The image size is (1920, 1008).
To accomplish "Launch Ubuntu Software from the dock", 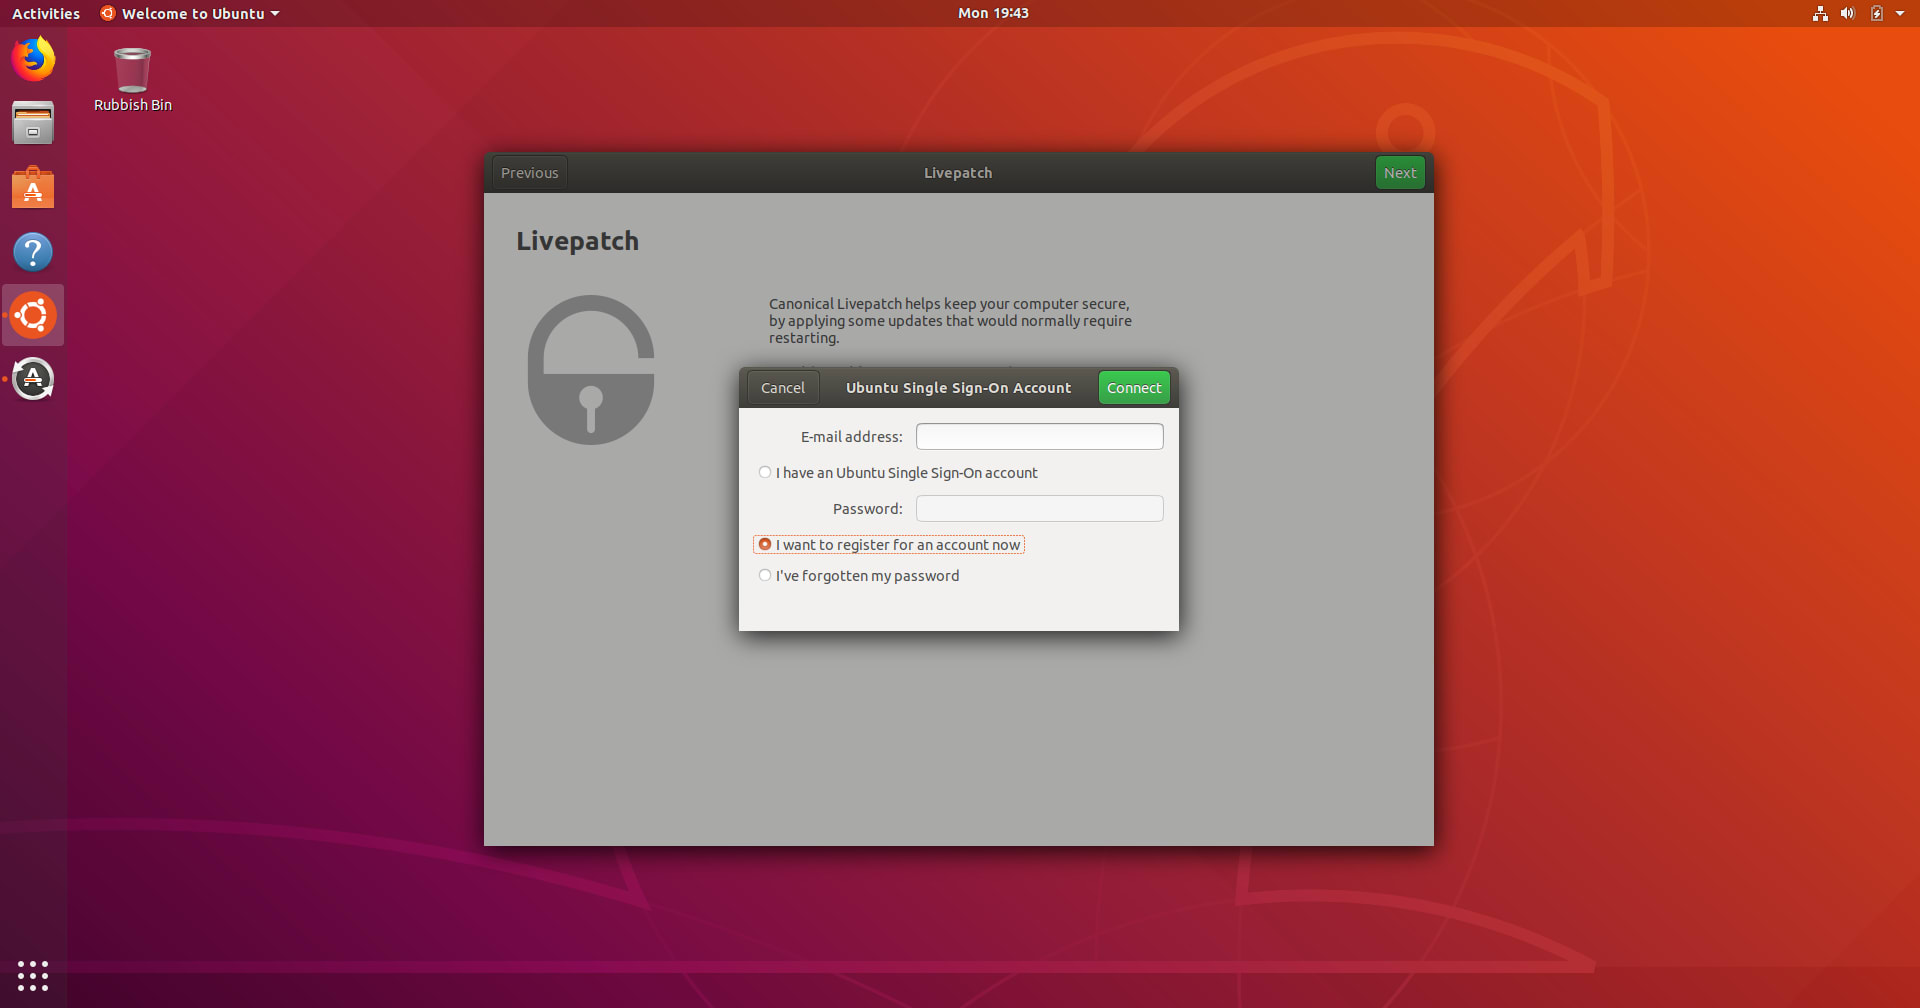I will point(33,188).
